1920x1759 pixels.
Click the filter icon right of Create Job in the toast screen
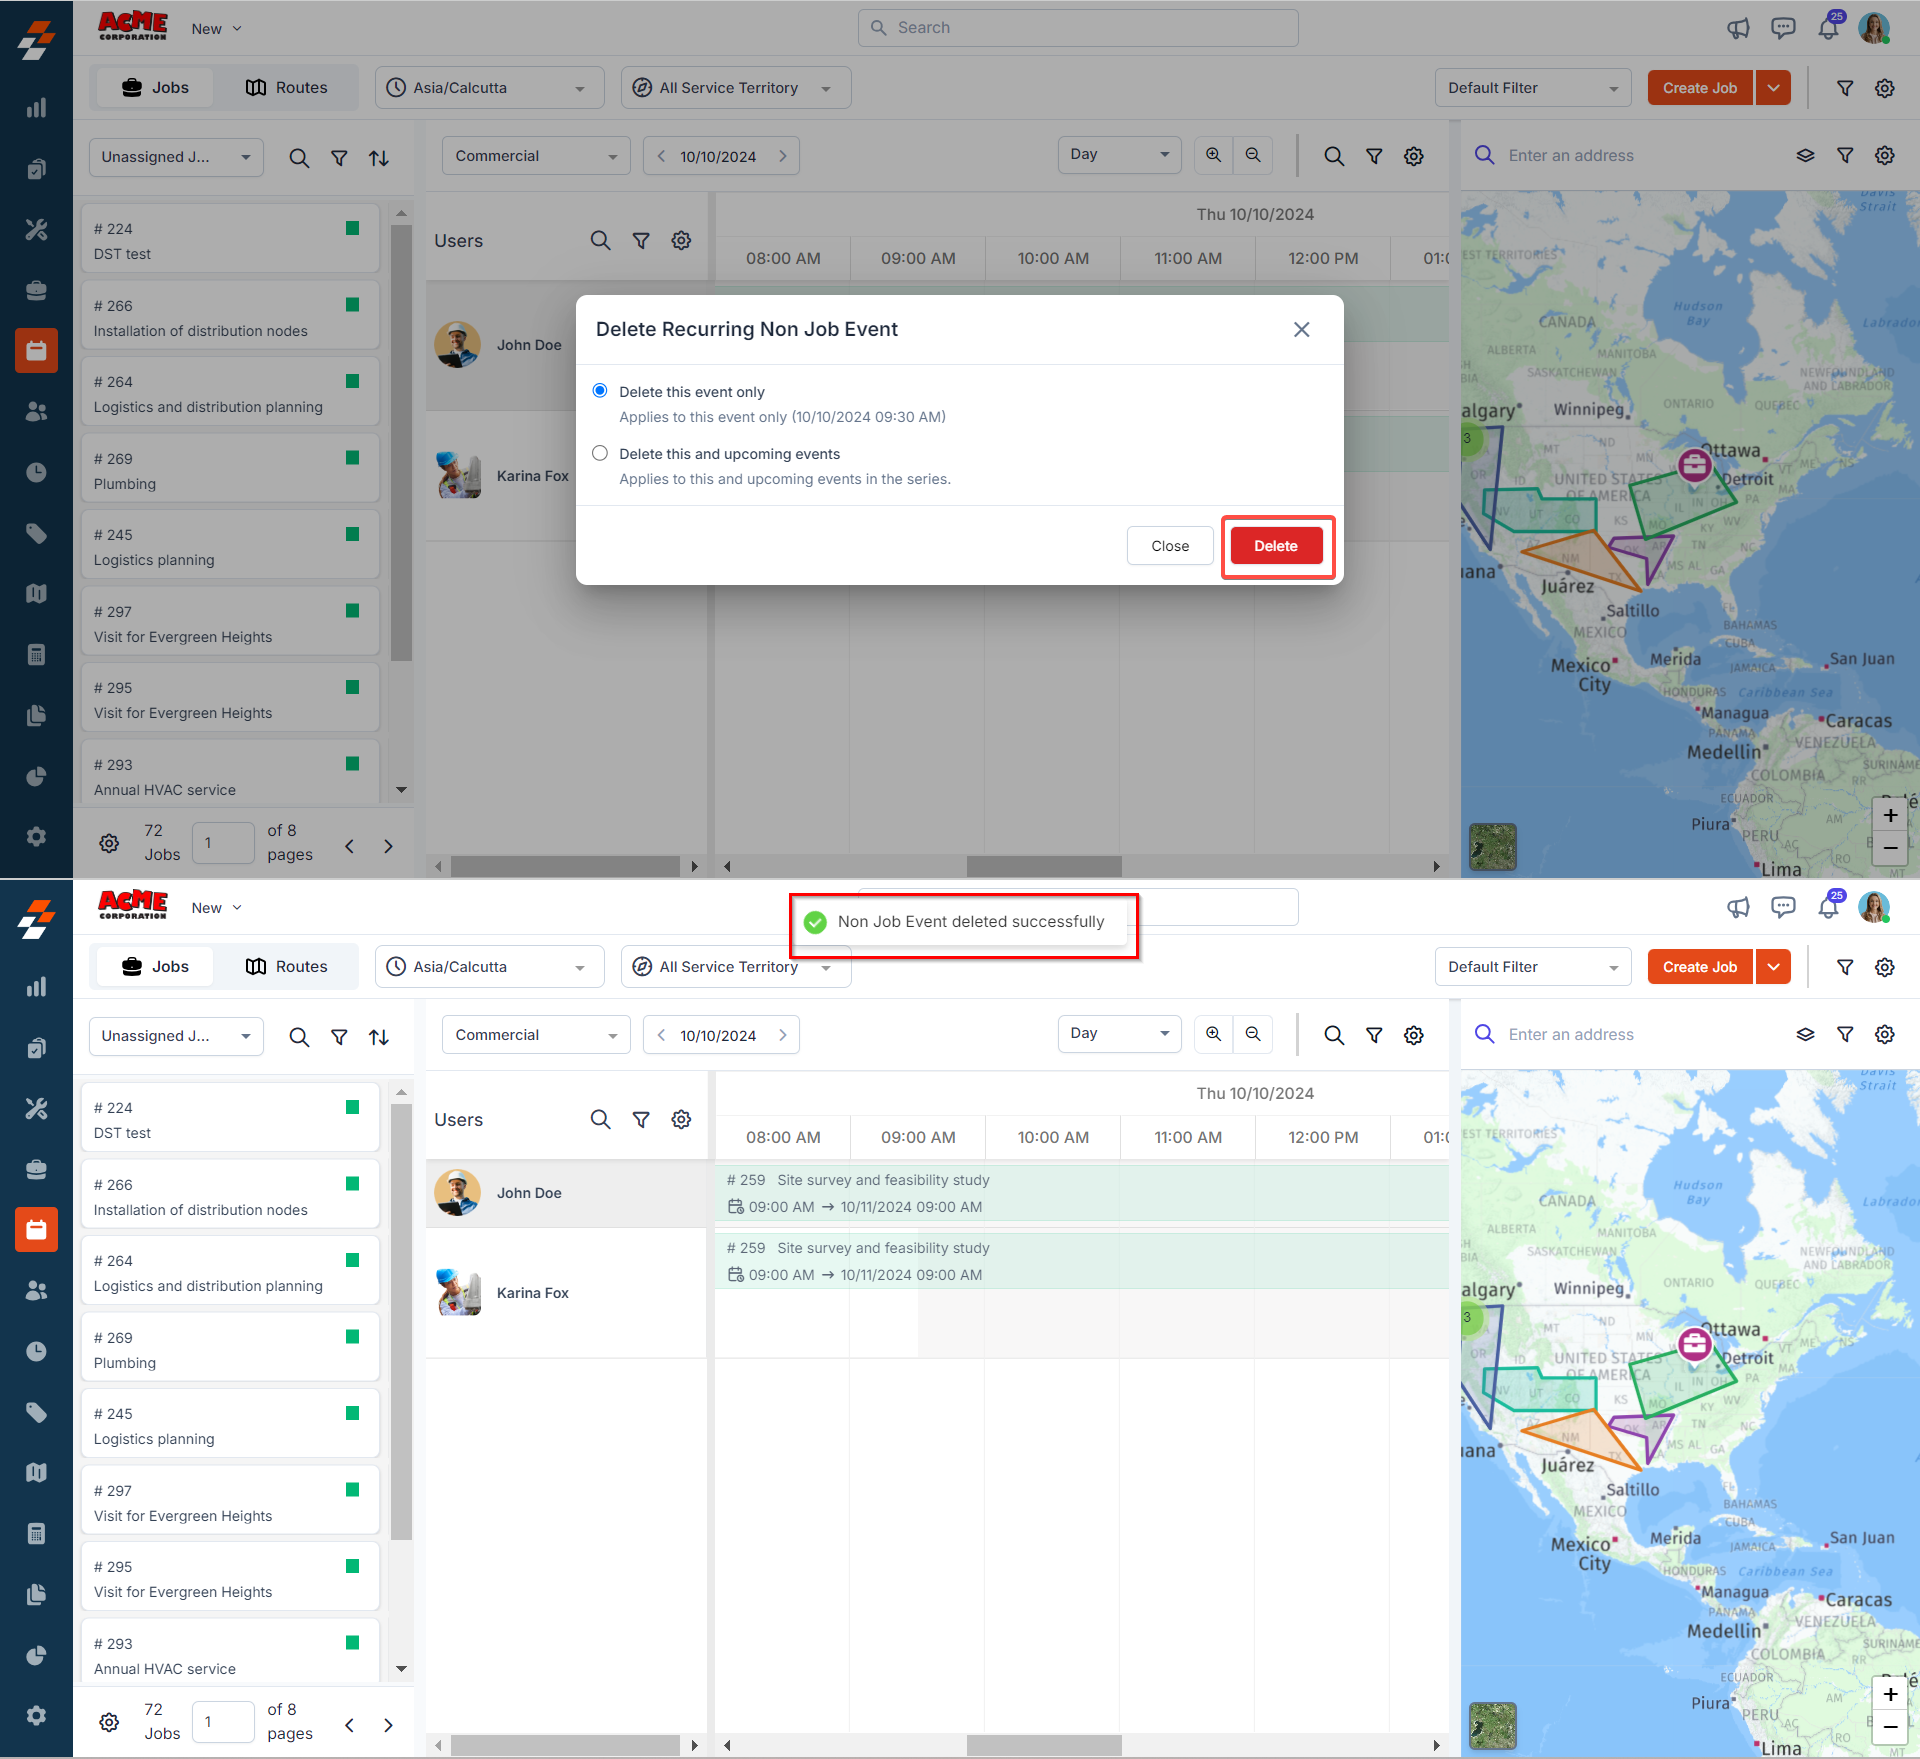click(1845, 967)
